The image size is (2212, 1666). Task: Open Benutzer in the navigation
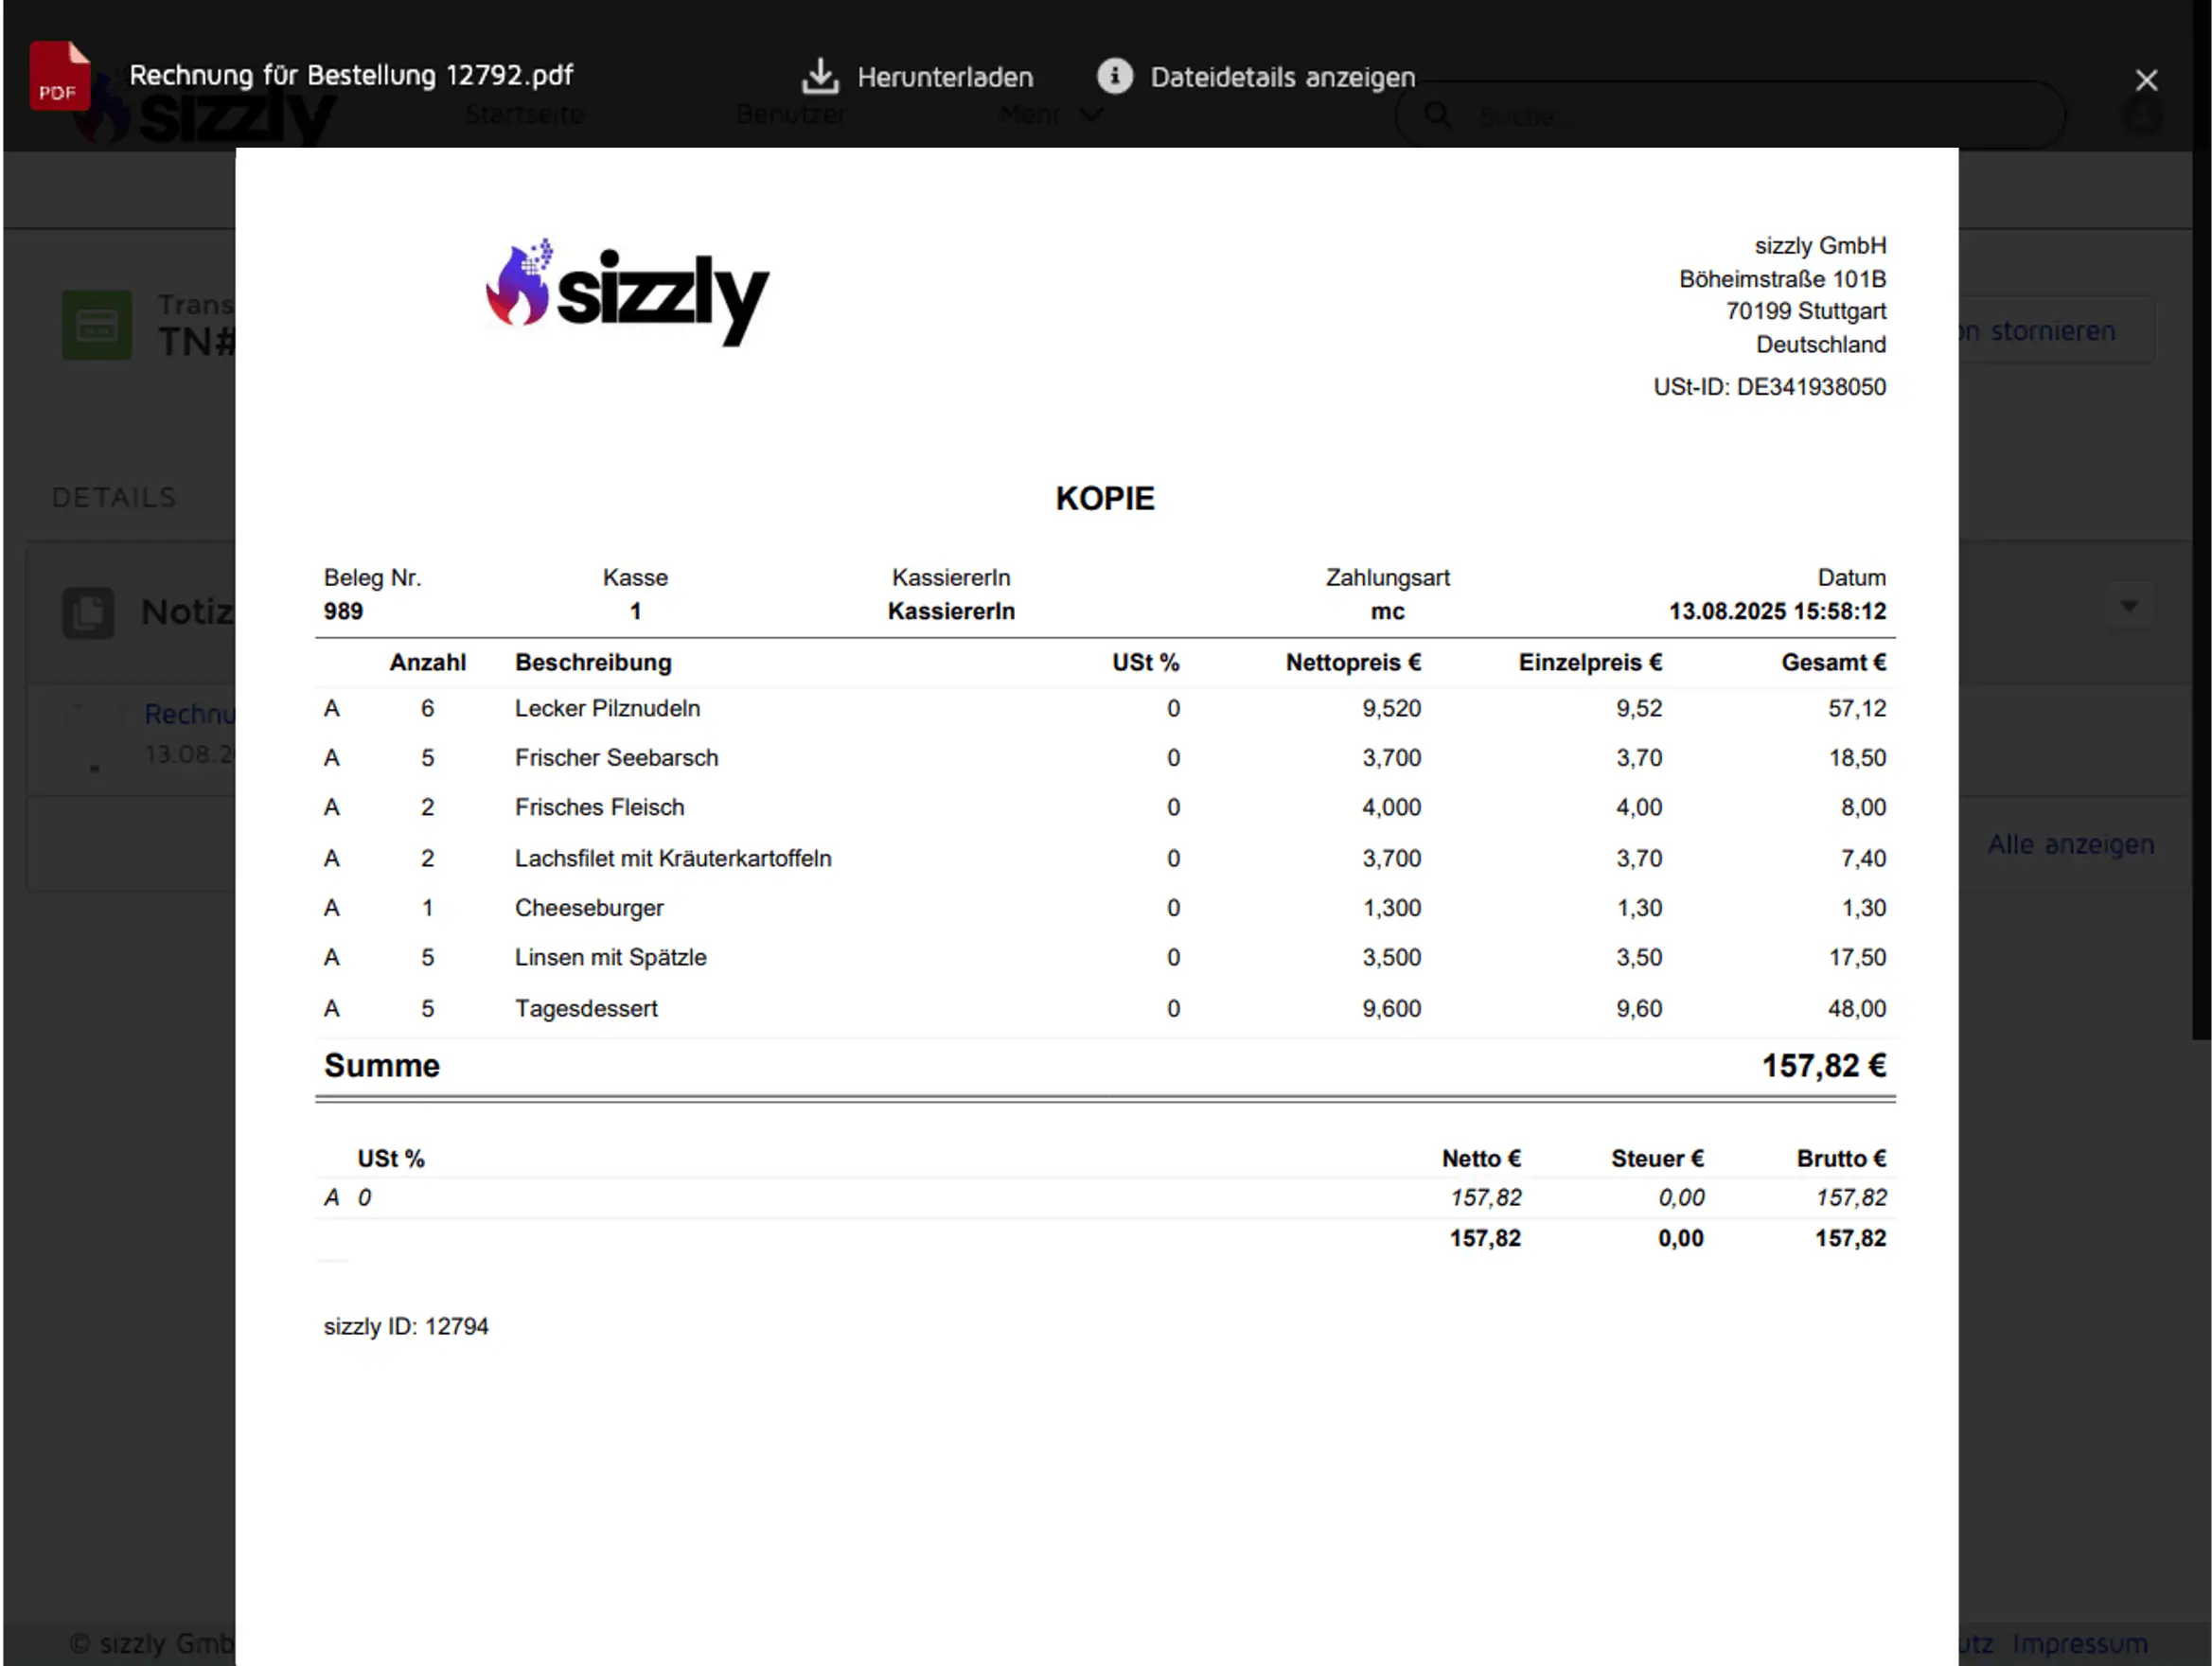pyautogui.click(x=790, y=114)
